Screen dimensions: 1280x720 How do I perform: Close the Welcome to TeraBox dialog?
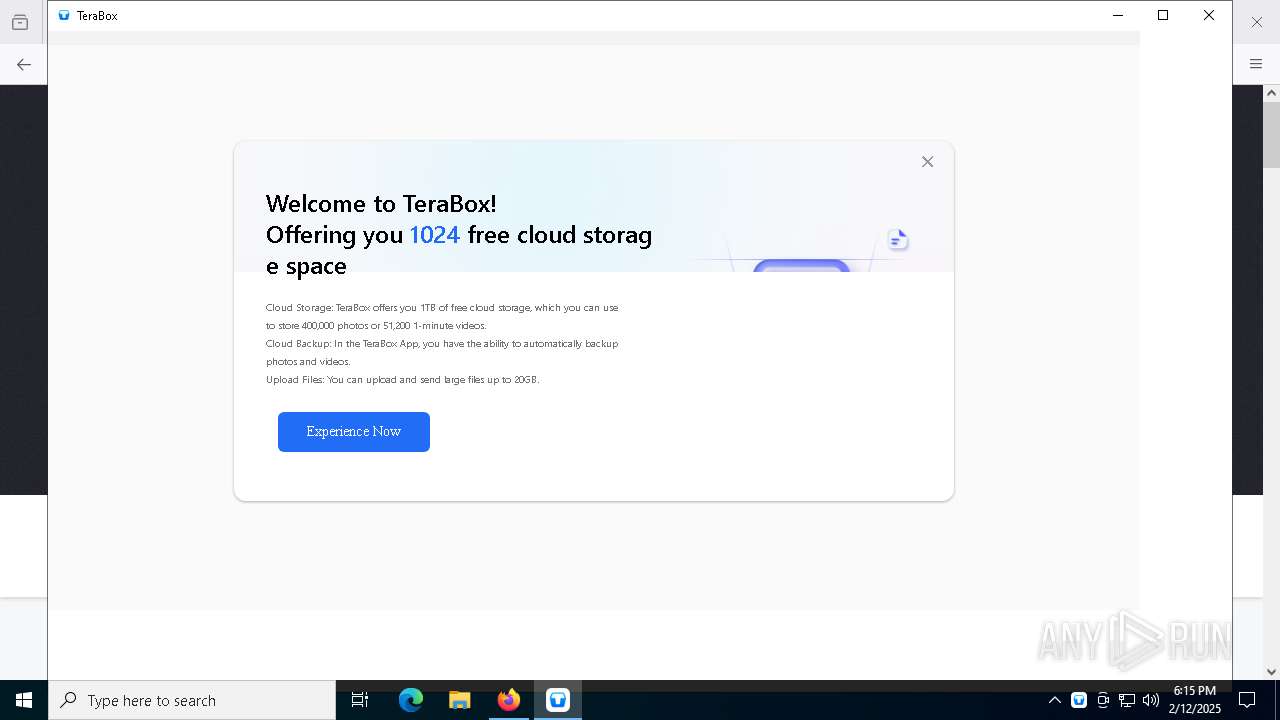tap(927, 162)
